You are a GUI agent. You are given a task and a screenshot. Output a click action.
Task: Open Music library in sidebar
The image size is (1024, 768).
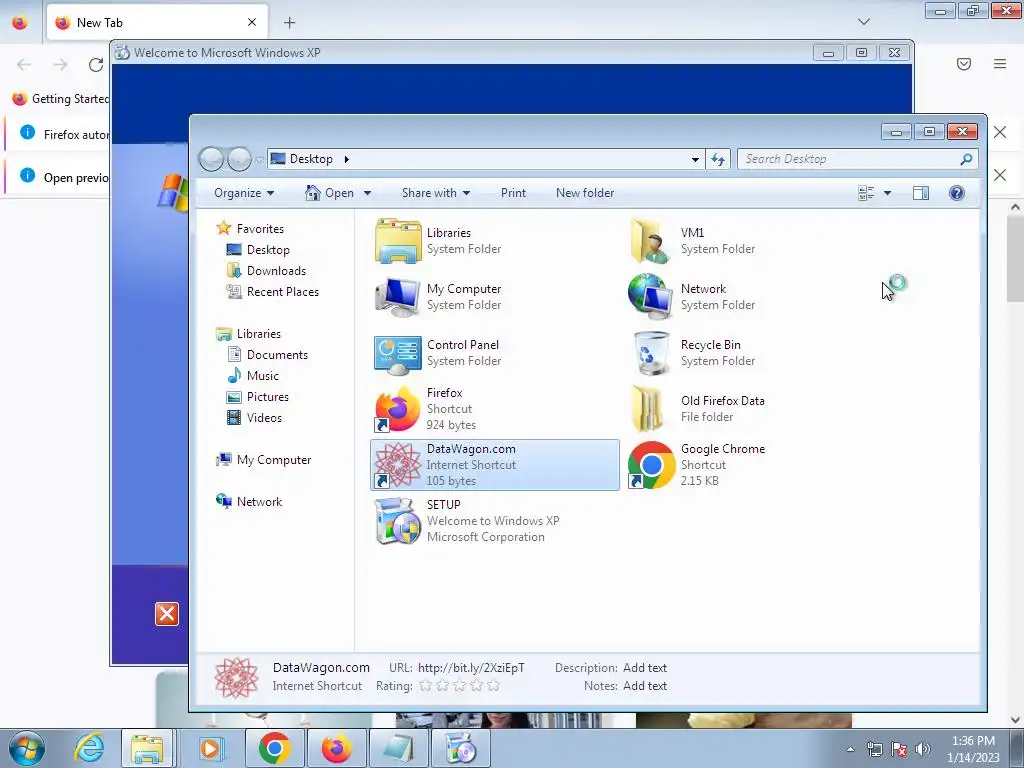253,376
